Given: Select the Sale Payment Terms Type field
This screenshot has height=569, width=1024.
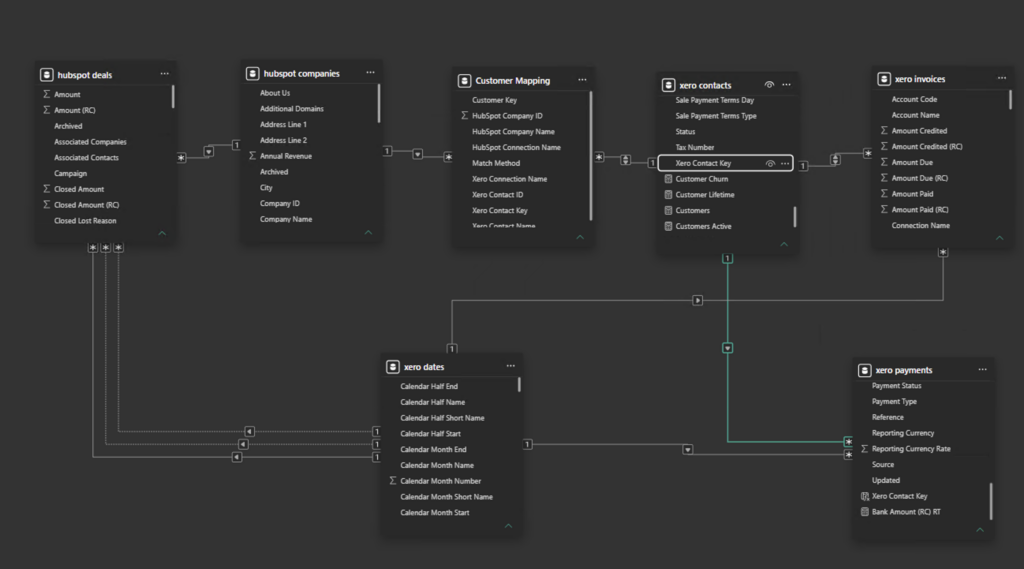Looking at the screenshot, I should point(716,116).
